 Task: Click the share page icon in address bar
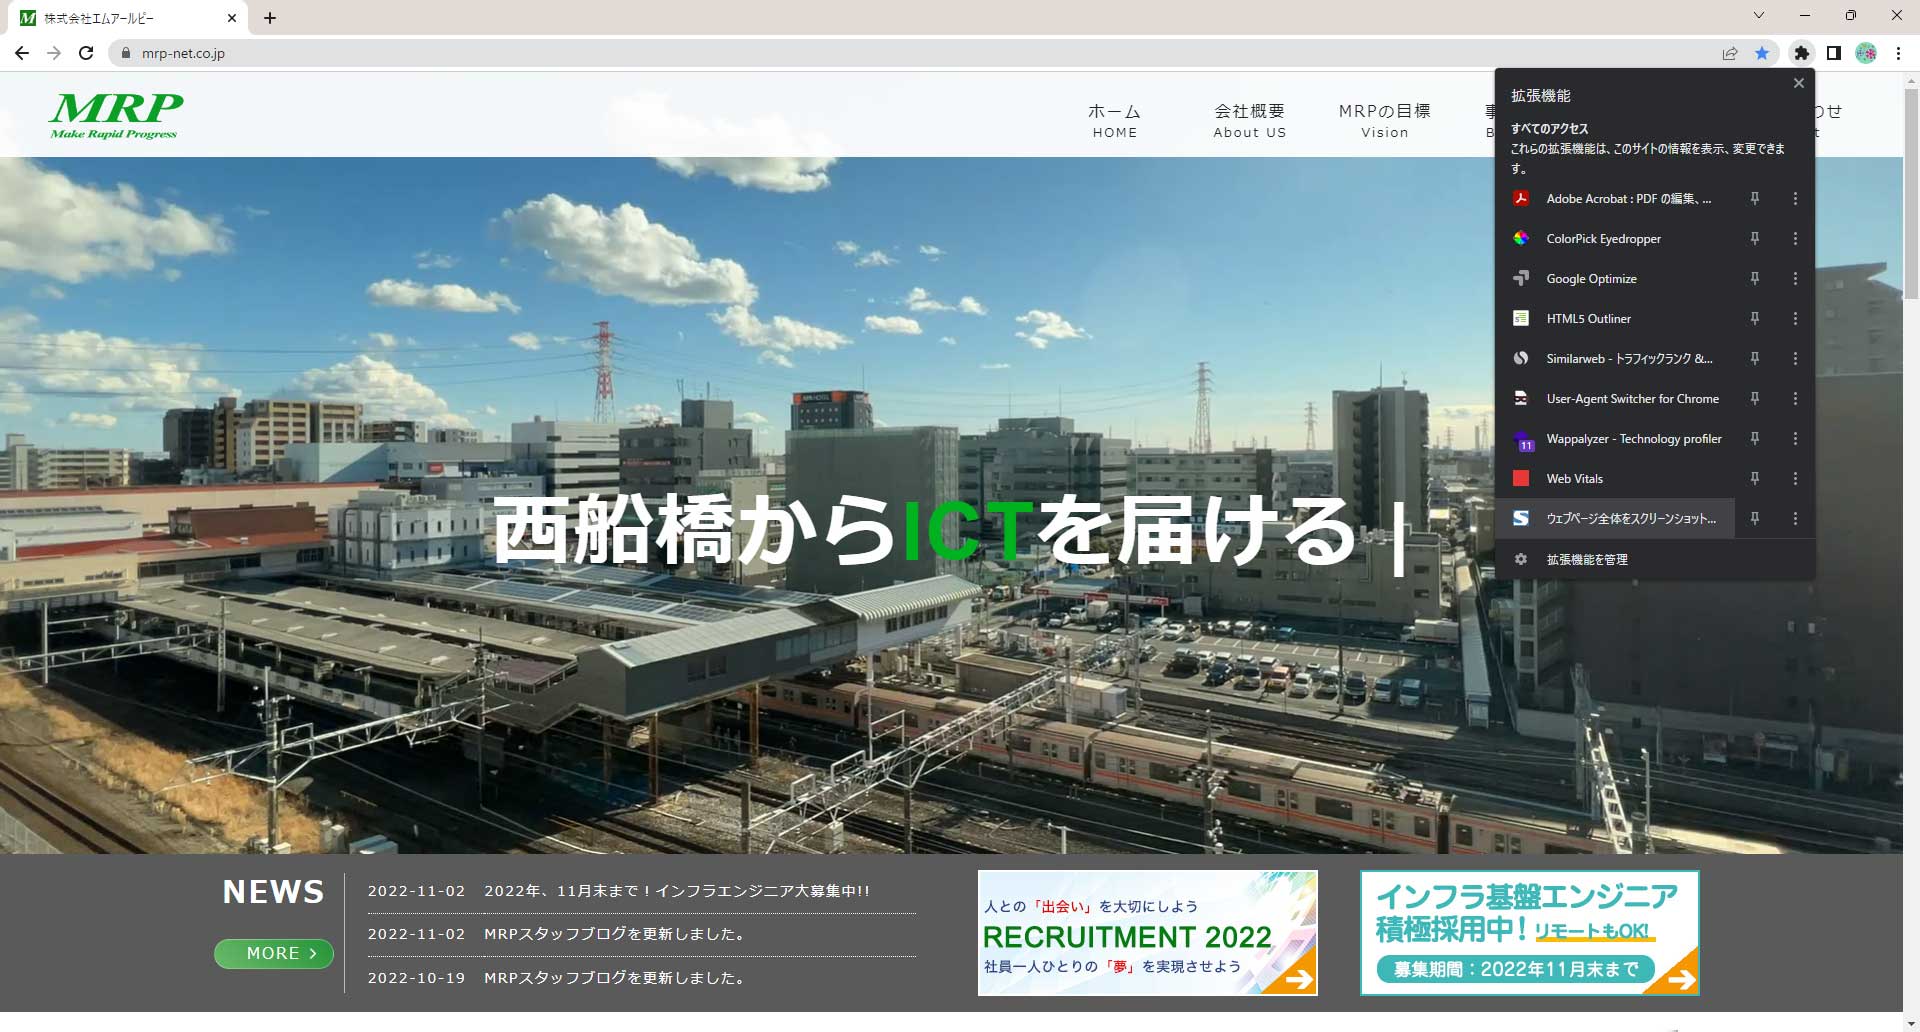(x=1729, y=53)
